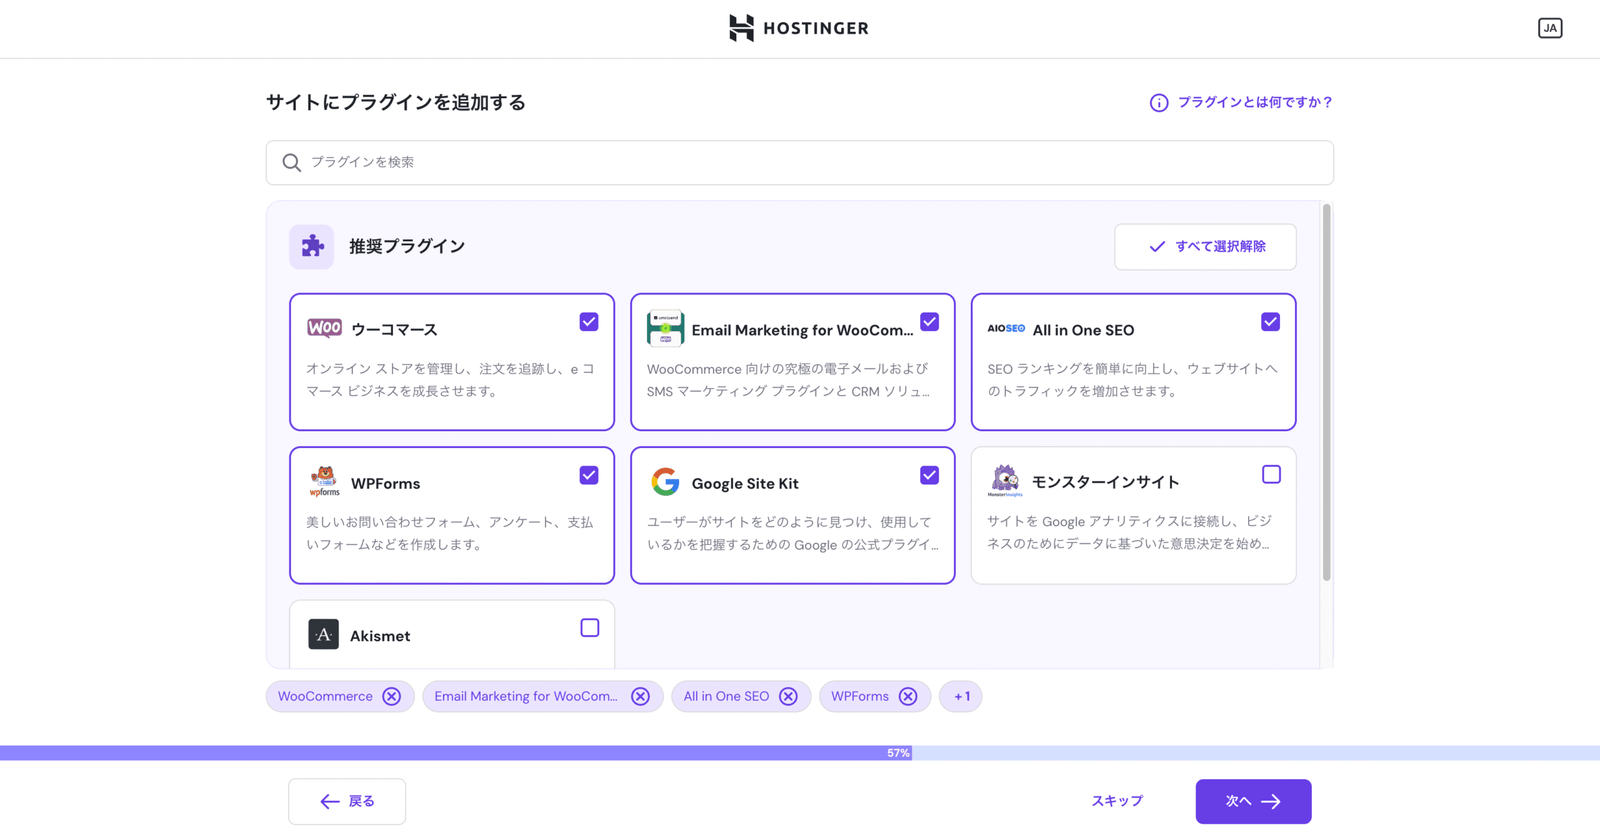The height and width of the screenshot is (840, 1600).
Task: Click the Google G logo on the Site Kit card
Action: tap(665, 482)
